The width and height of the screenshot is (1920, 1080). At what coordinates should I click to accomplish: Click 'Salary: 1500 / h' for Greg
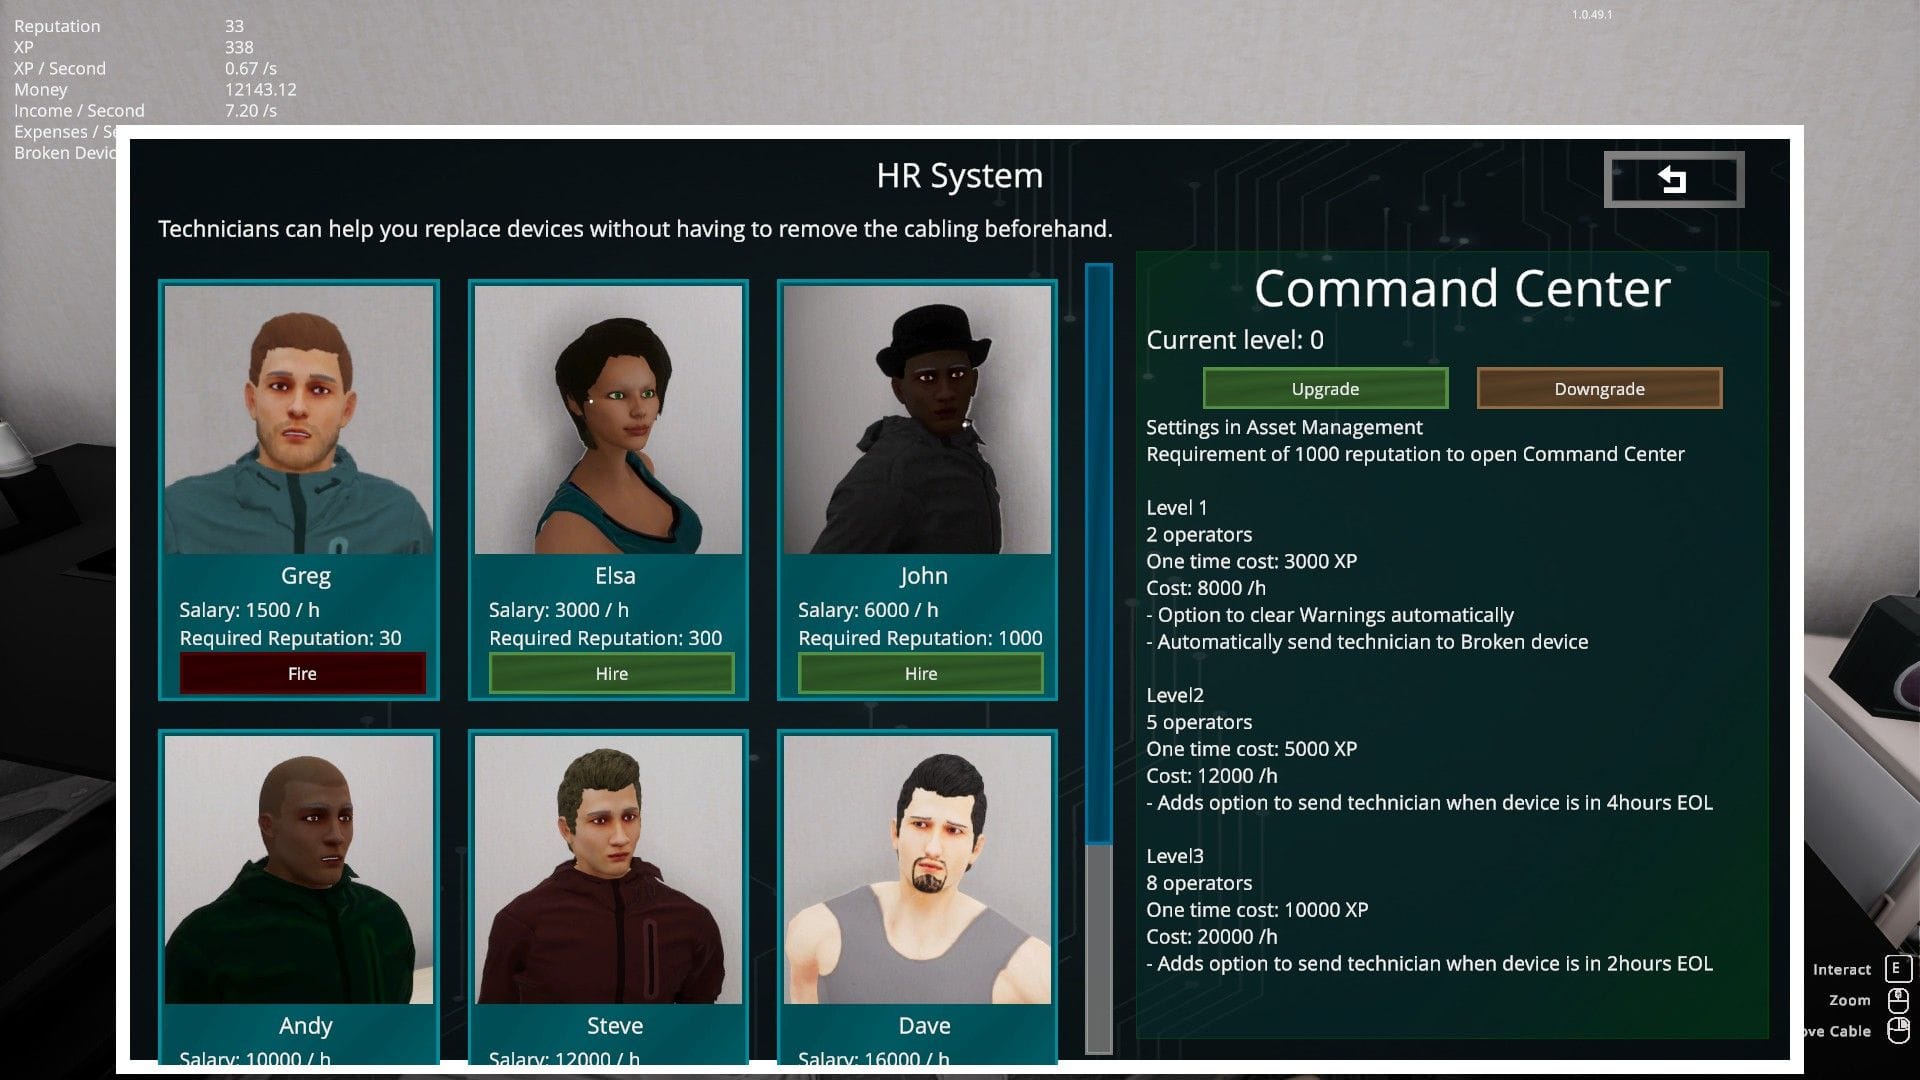tap(249, 610)
